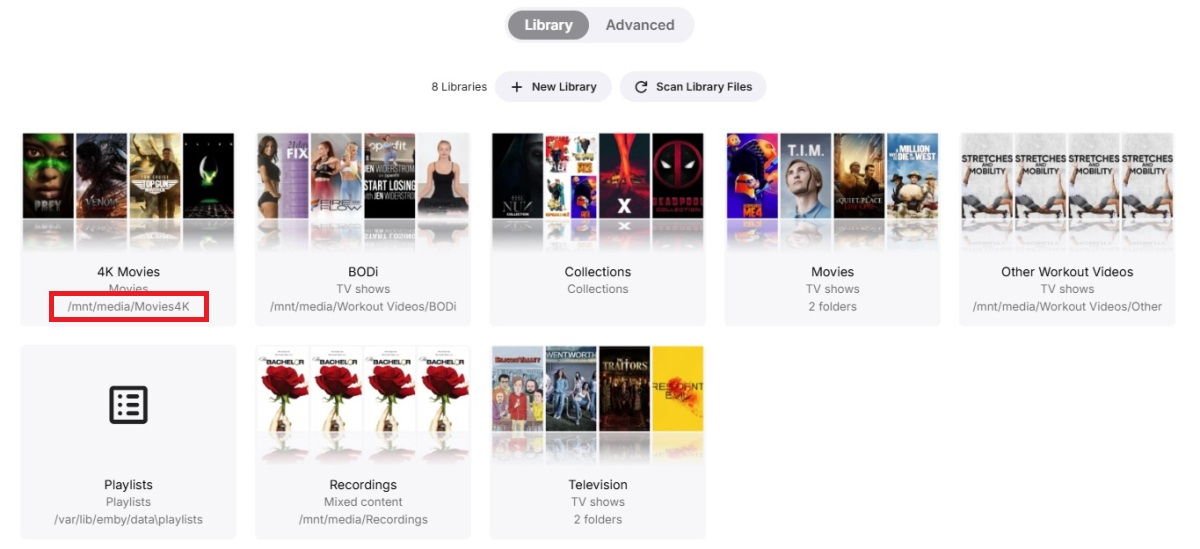This screenshot has height=549, width=1200.
Task: Open the BODi library thumbnail
Action: [363, 191]
